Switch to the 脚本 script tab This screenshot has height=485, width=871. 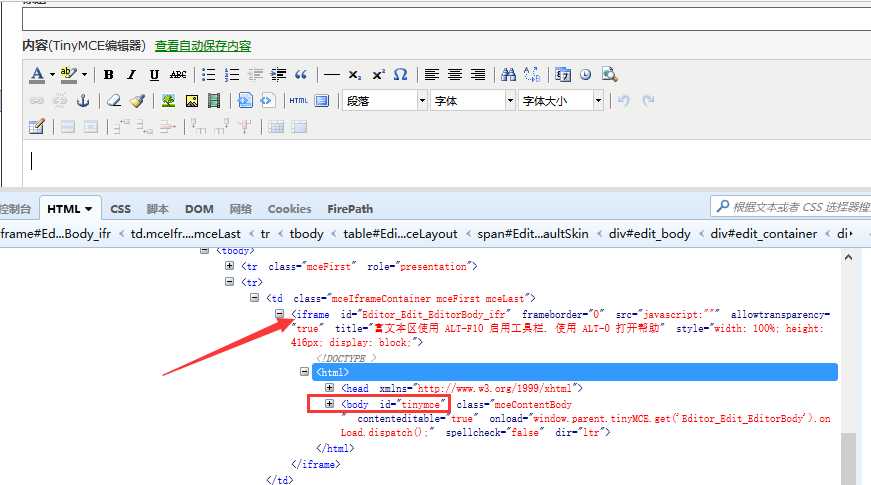(157, 209)
